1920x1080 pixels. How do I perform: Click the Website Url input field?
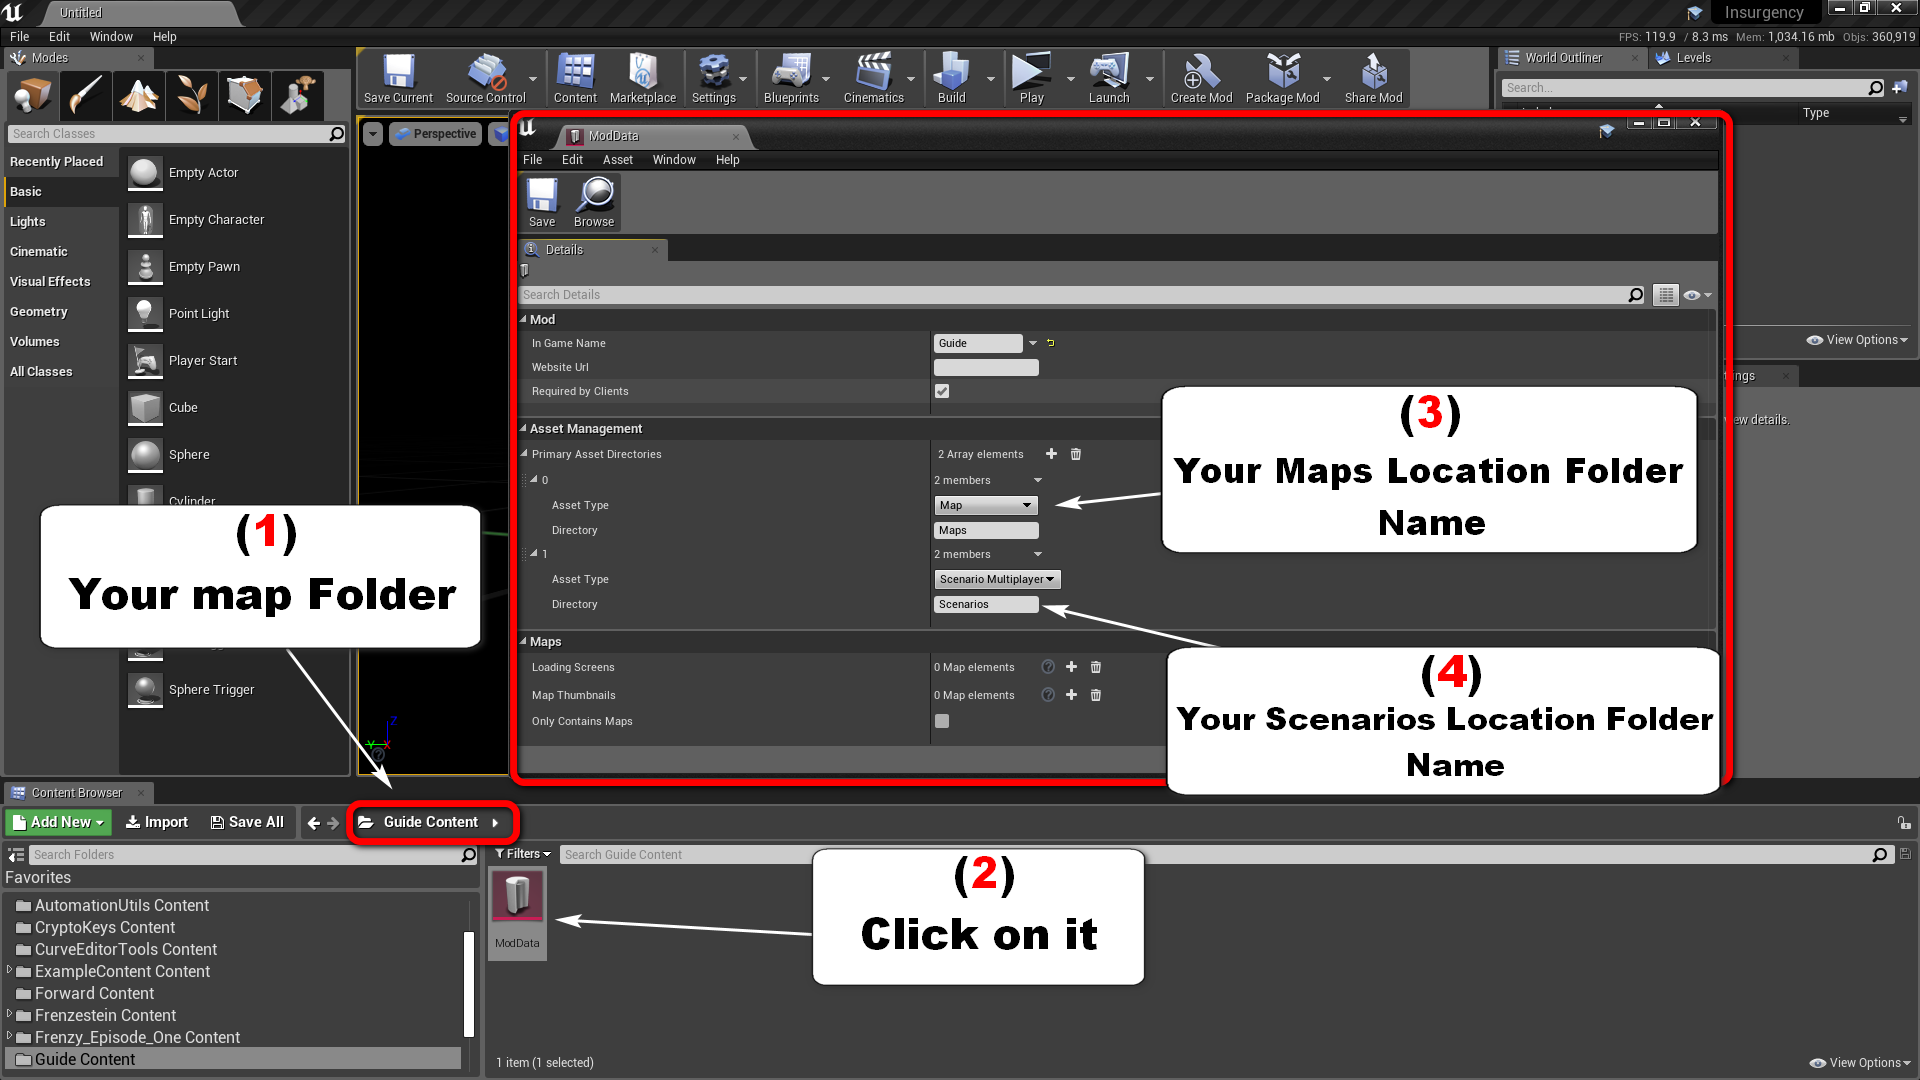click(x=986, y=367)
